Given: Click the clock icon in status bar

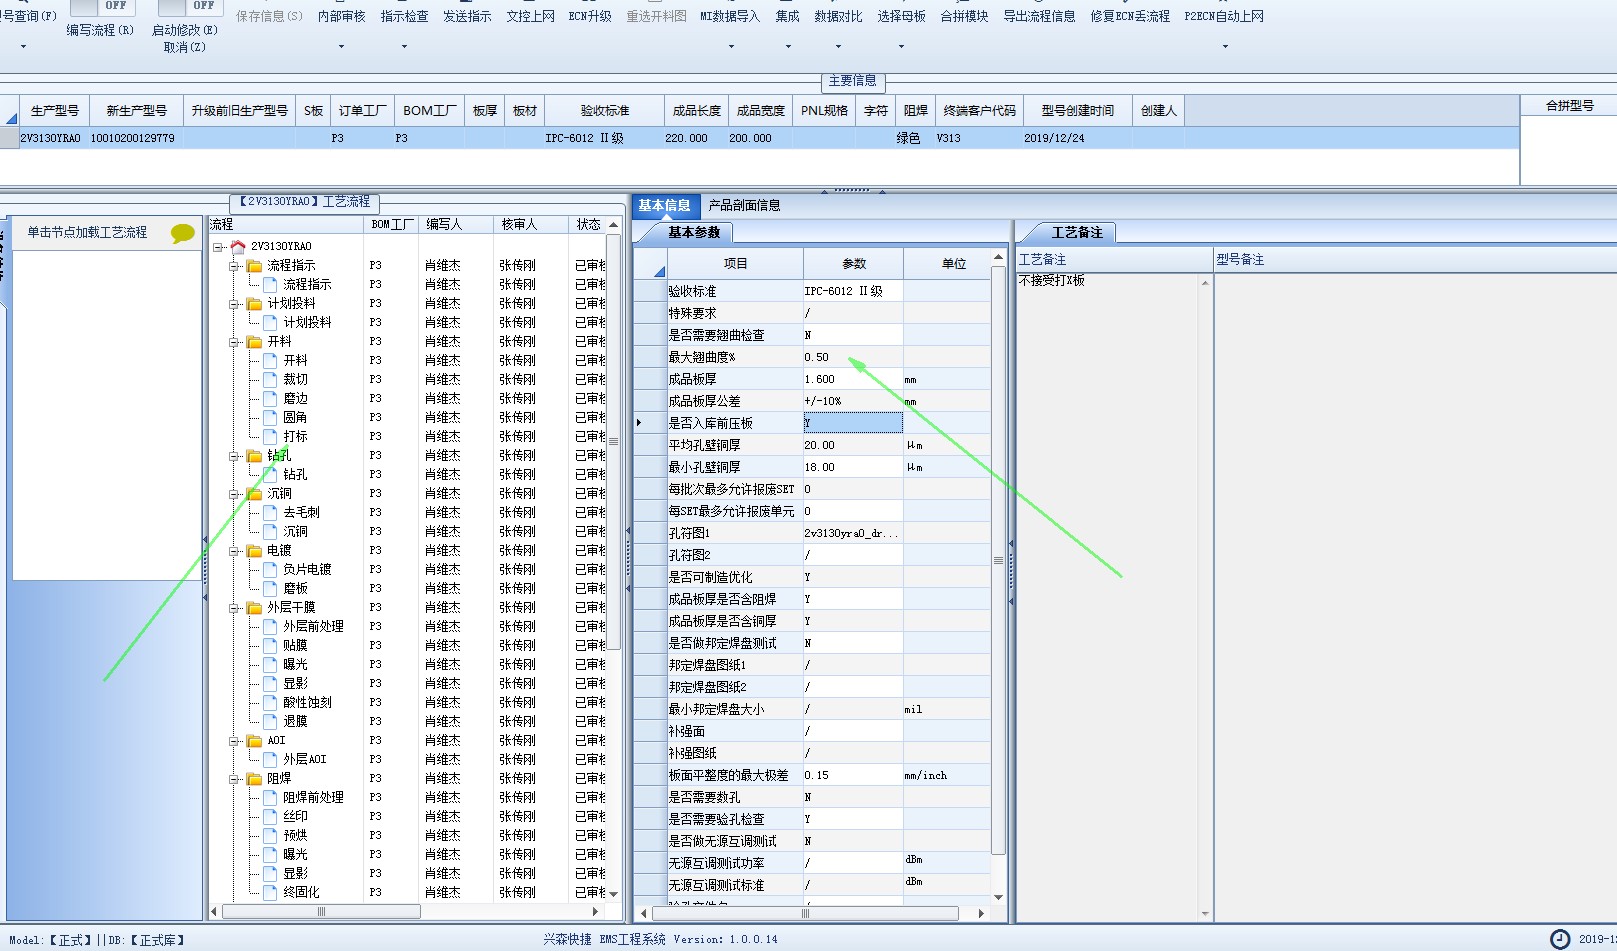Looking at the screenshot, I should pyautogui.click(x=1560, y=939).
